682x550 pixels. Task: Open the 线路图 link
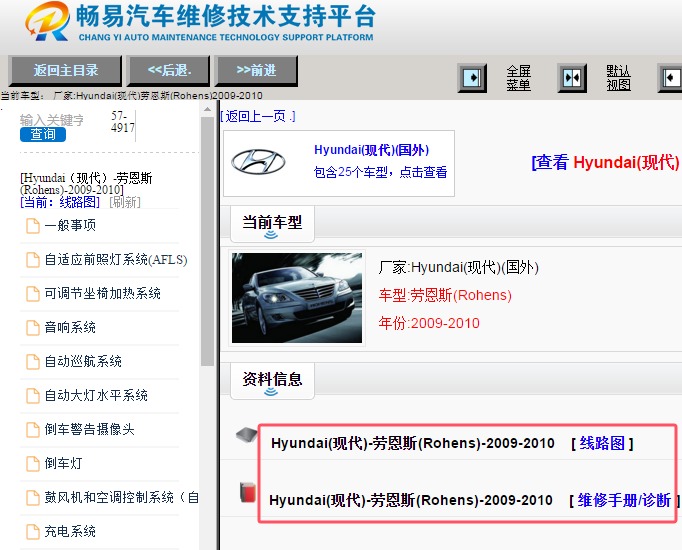click(602, 443)
